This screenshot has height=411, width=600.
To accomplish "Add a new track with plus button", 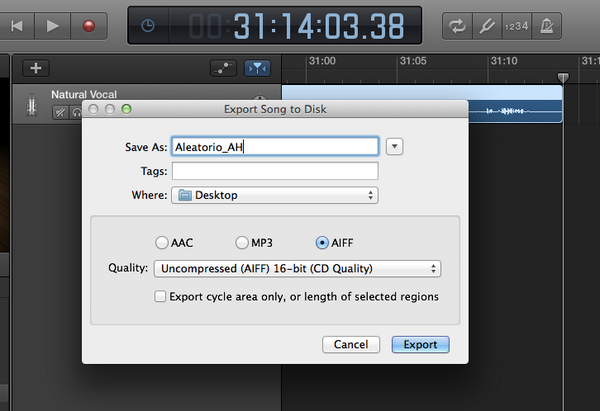I will [x=36, y=68].
